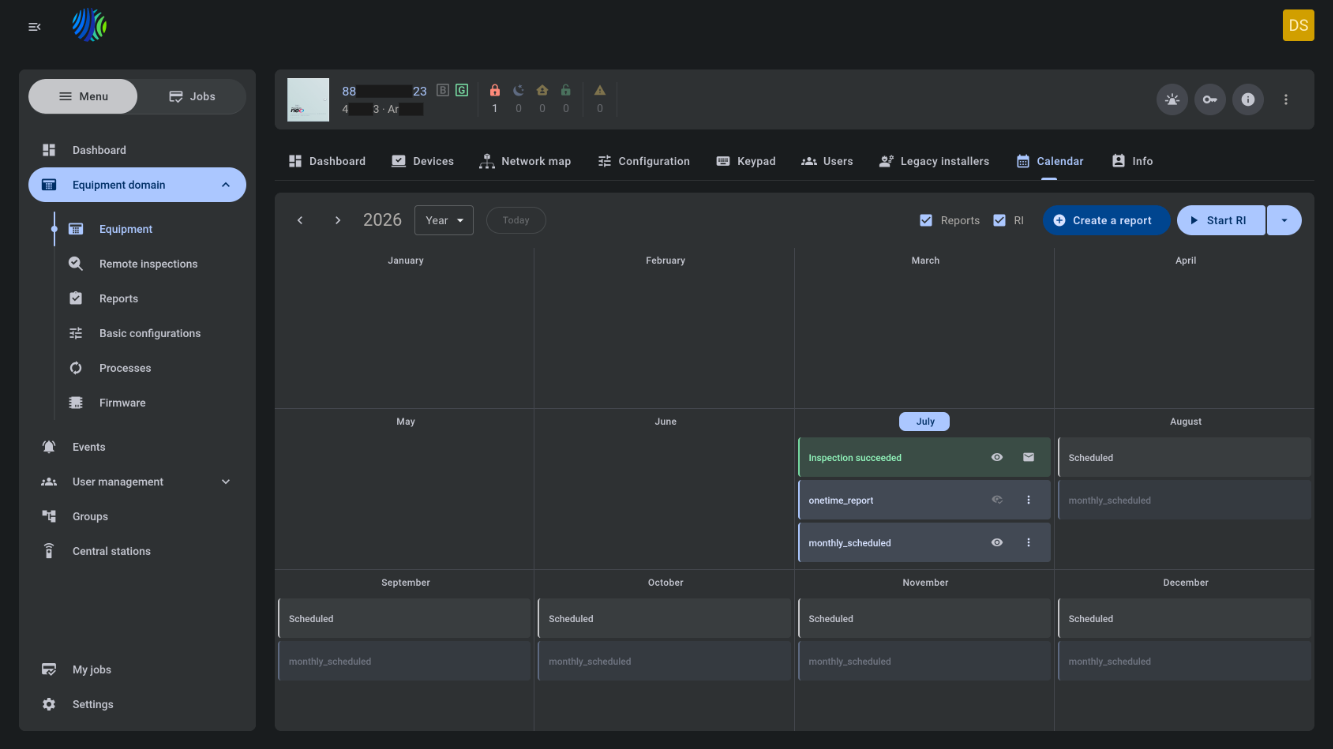Expand User management section
The image size is (1333, 749).
137,482
